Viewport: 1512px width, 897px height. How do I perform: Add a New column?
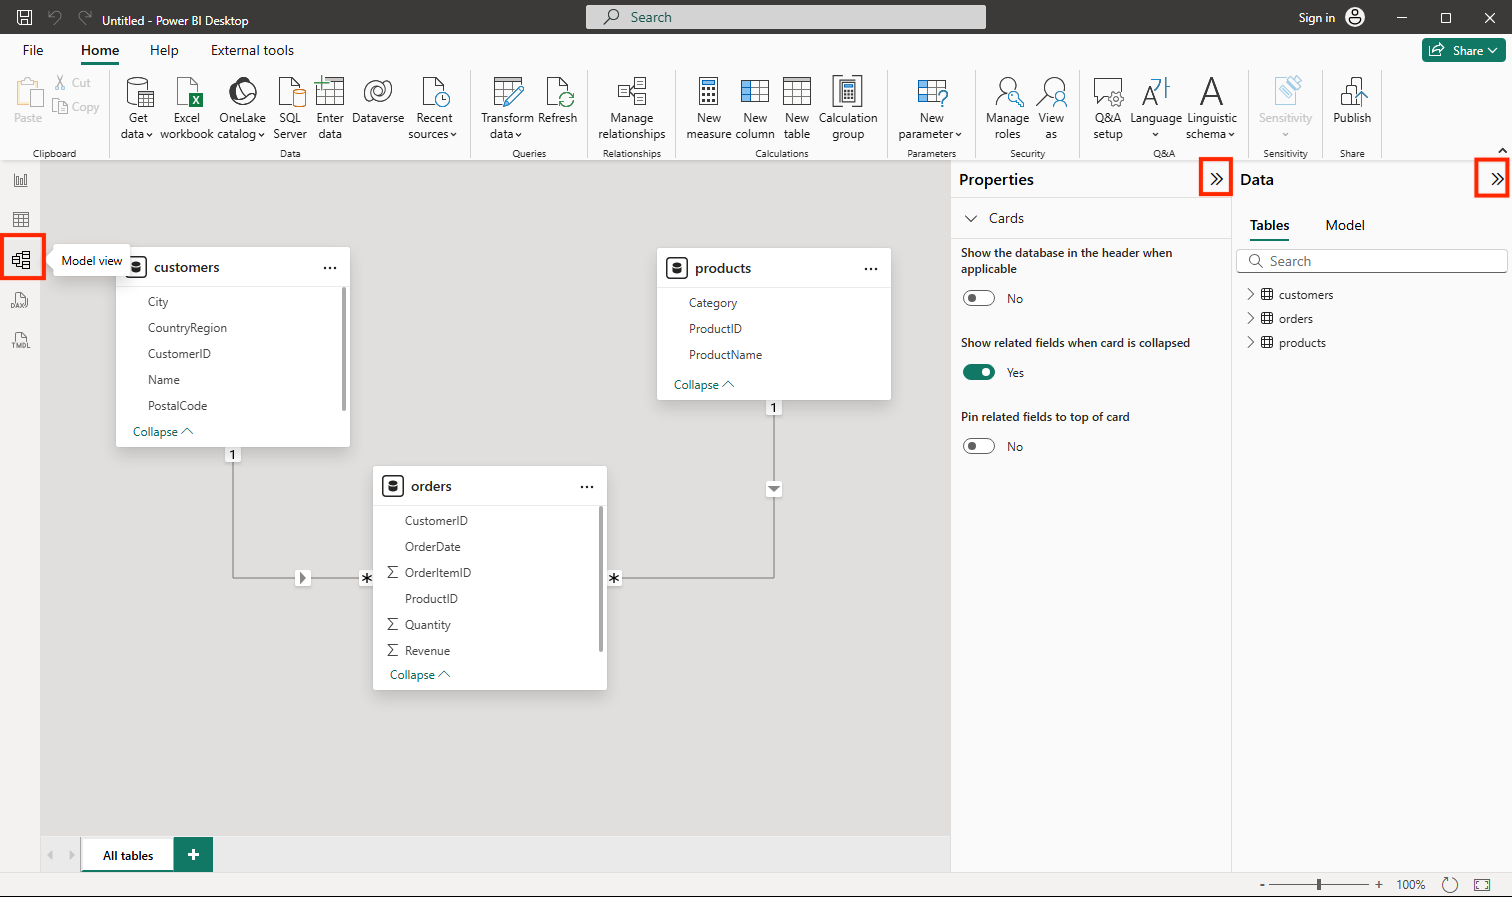tap(755, 108)
